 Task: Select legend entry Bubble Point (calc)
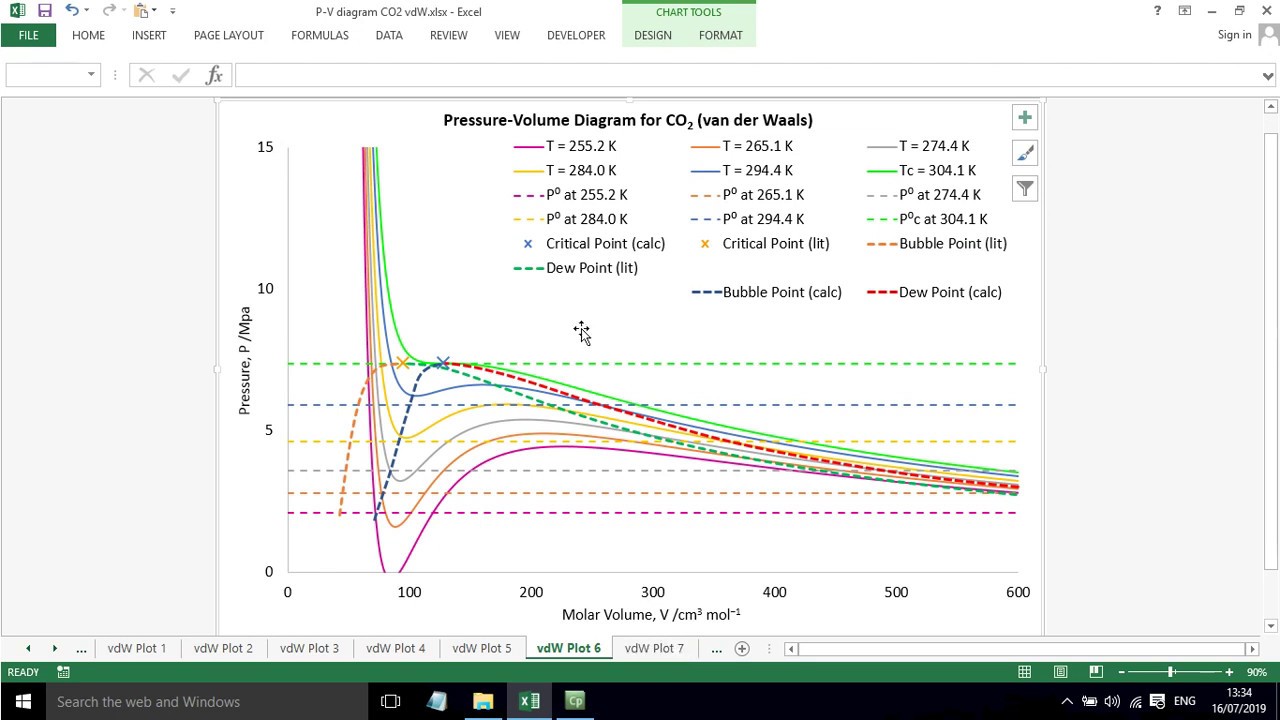766,292
